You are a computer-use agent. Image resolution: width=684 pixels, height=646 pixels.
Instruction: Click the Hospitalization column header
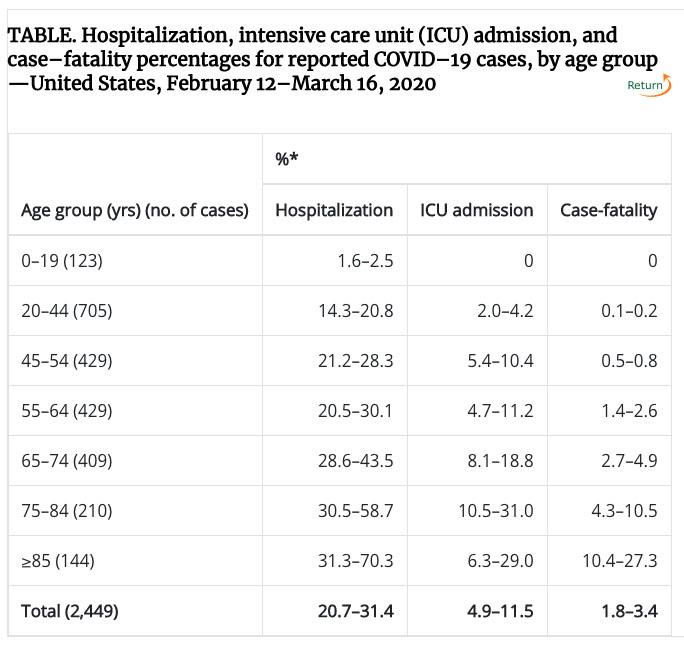[334, 210]
